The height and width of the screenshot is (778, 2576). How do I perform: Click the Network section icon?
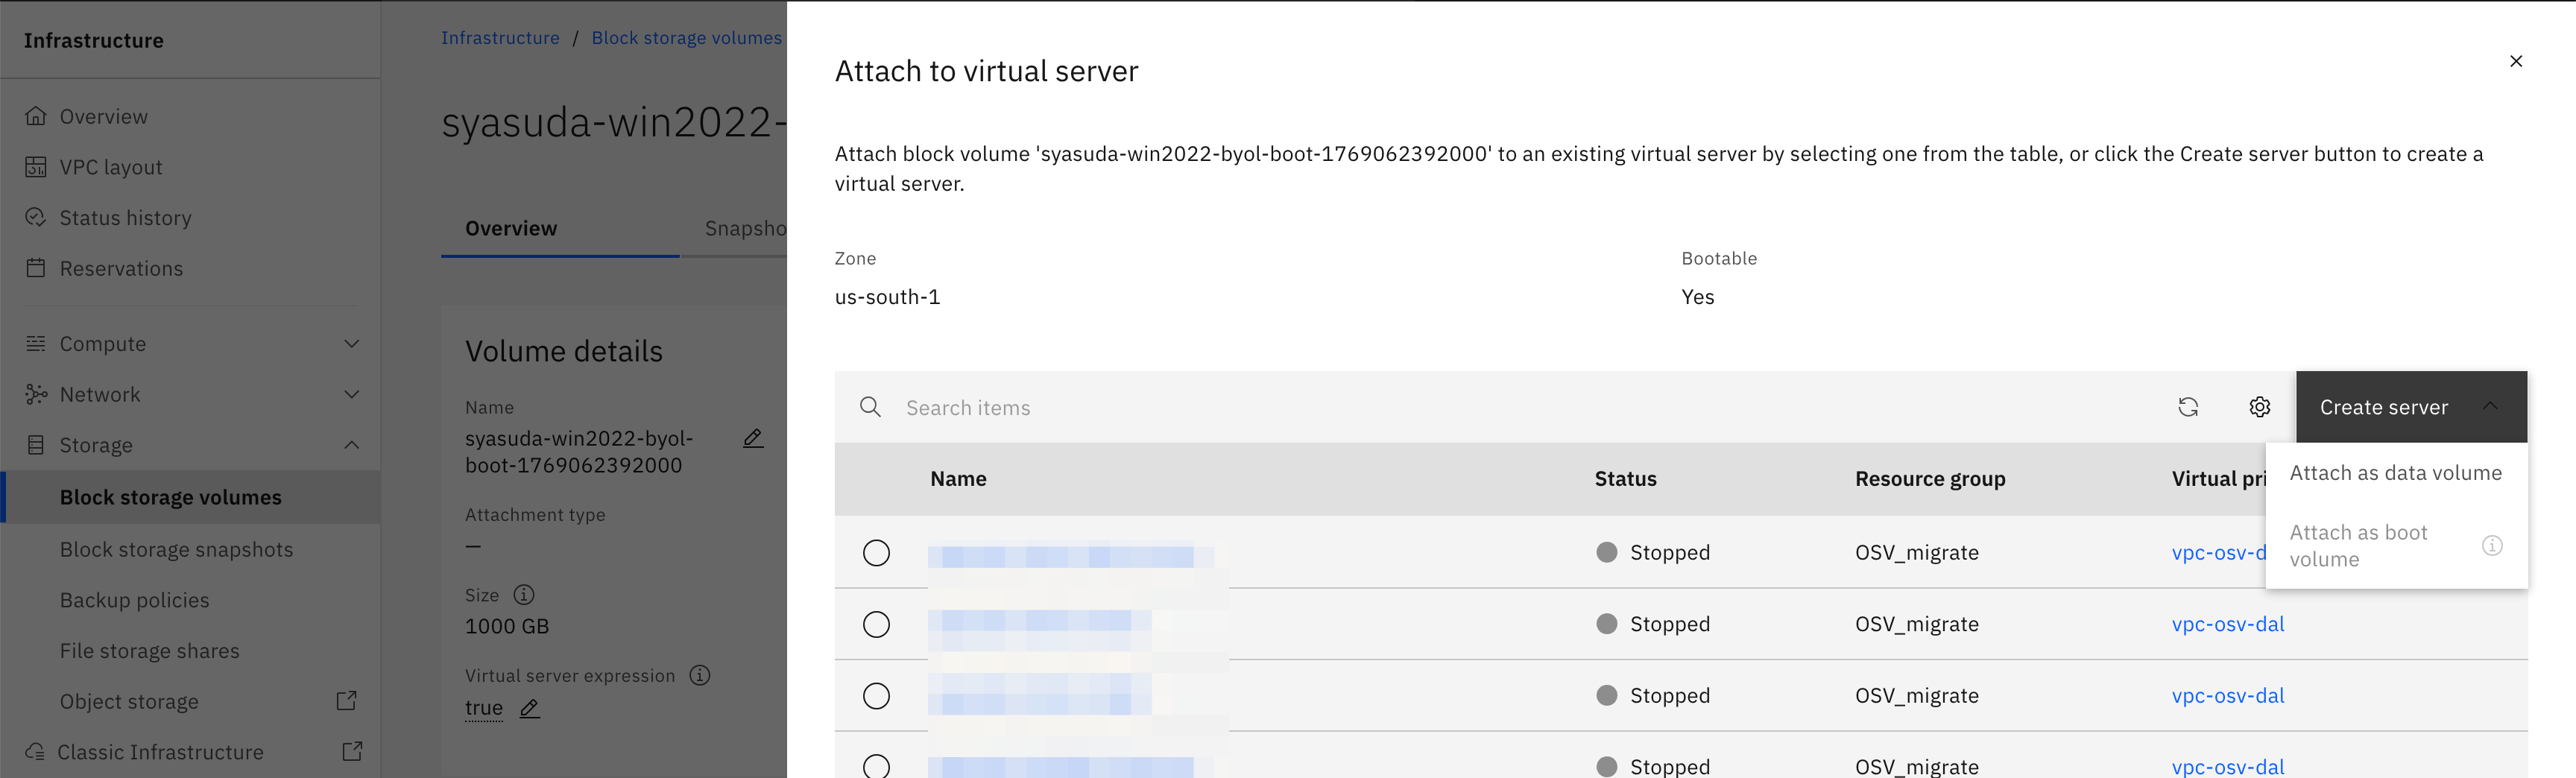(36, 394)
